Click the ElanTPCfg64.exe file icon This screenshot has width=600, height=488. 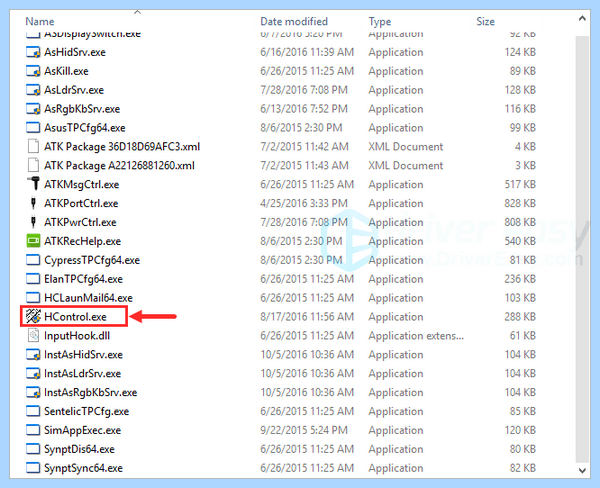tap(33, 279)
